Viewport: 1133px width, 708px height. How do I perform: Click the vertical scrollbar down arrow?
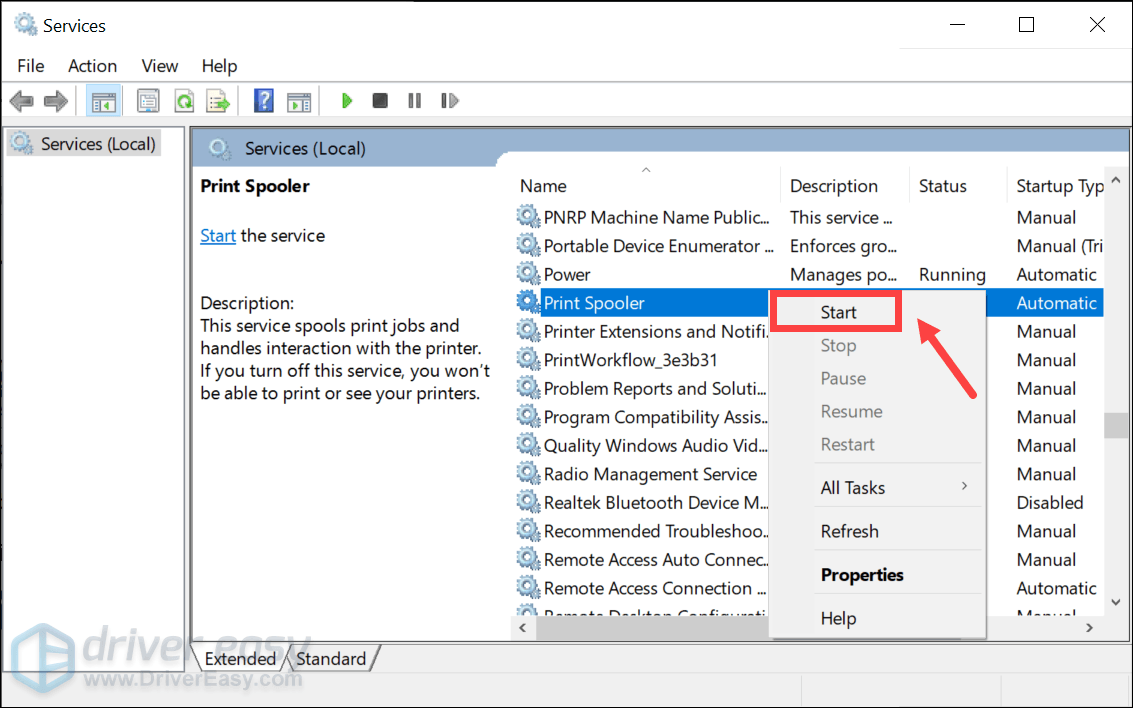click(1115, 602)
